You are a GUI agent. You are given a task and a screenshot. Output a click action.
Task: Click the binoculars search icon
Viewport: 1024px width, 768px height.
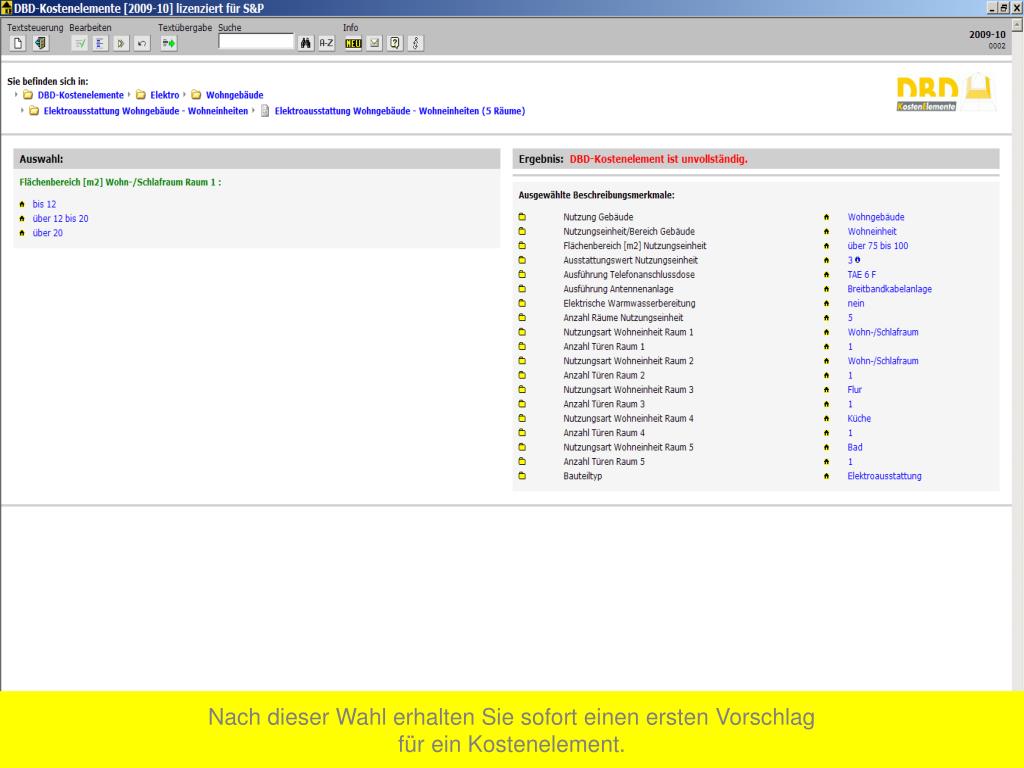(x=304, y=43)
